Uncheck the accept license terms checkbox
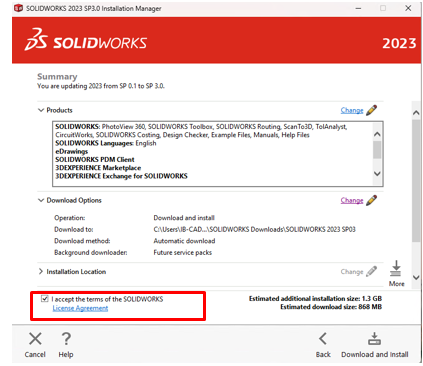 [x=45, y=299]
